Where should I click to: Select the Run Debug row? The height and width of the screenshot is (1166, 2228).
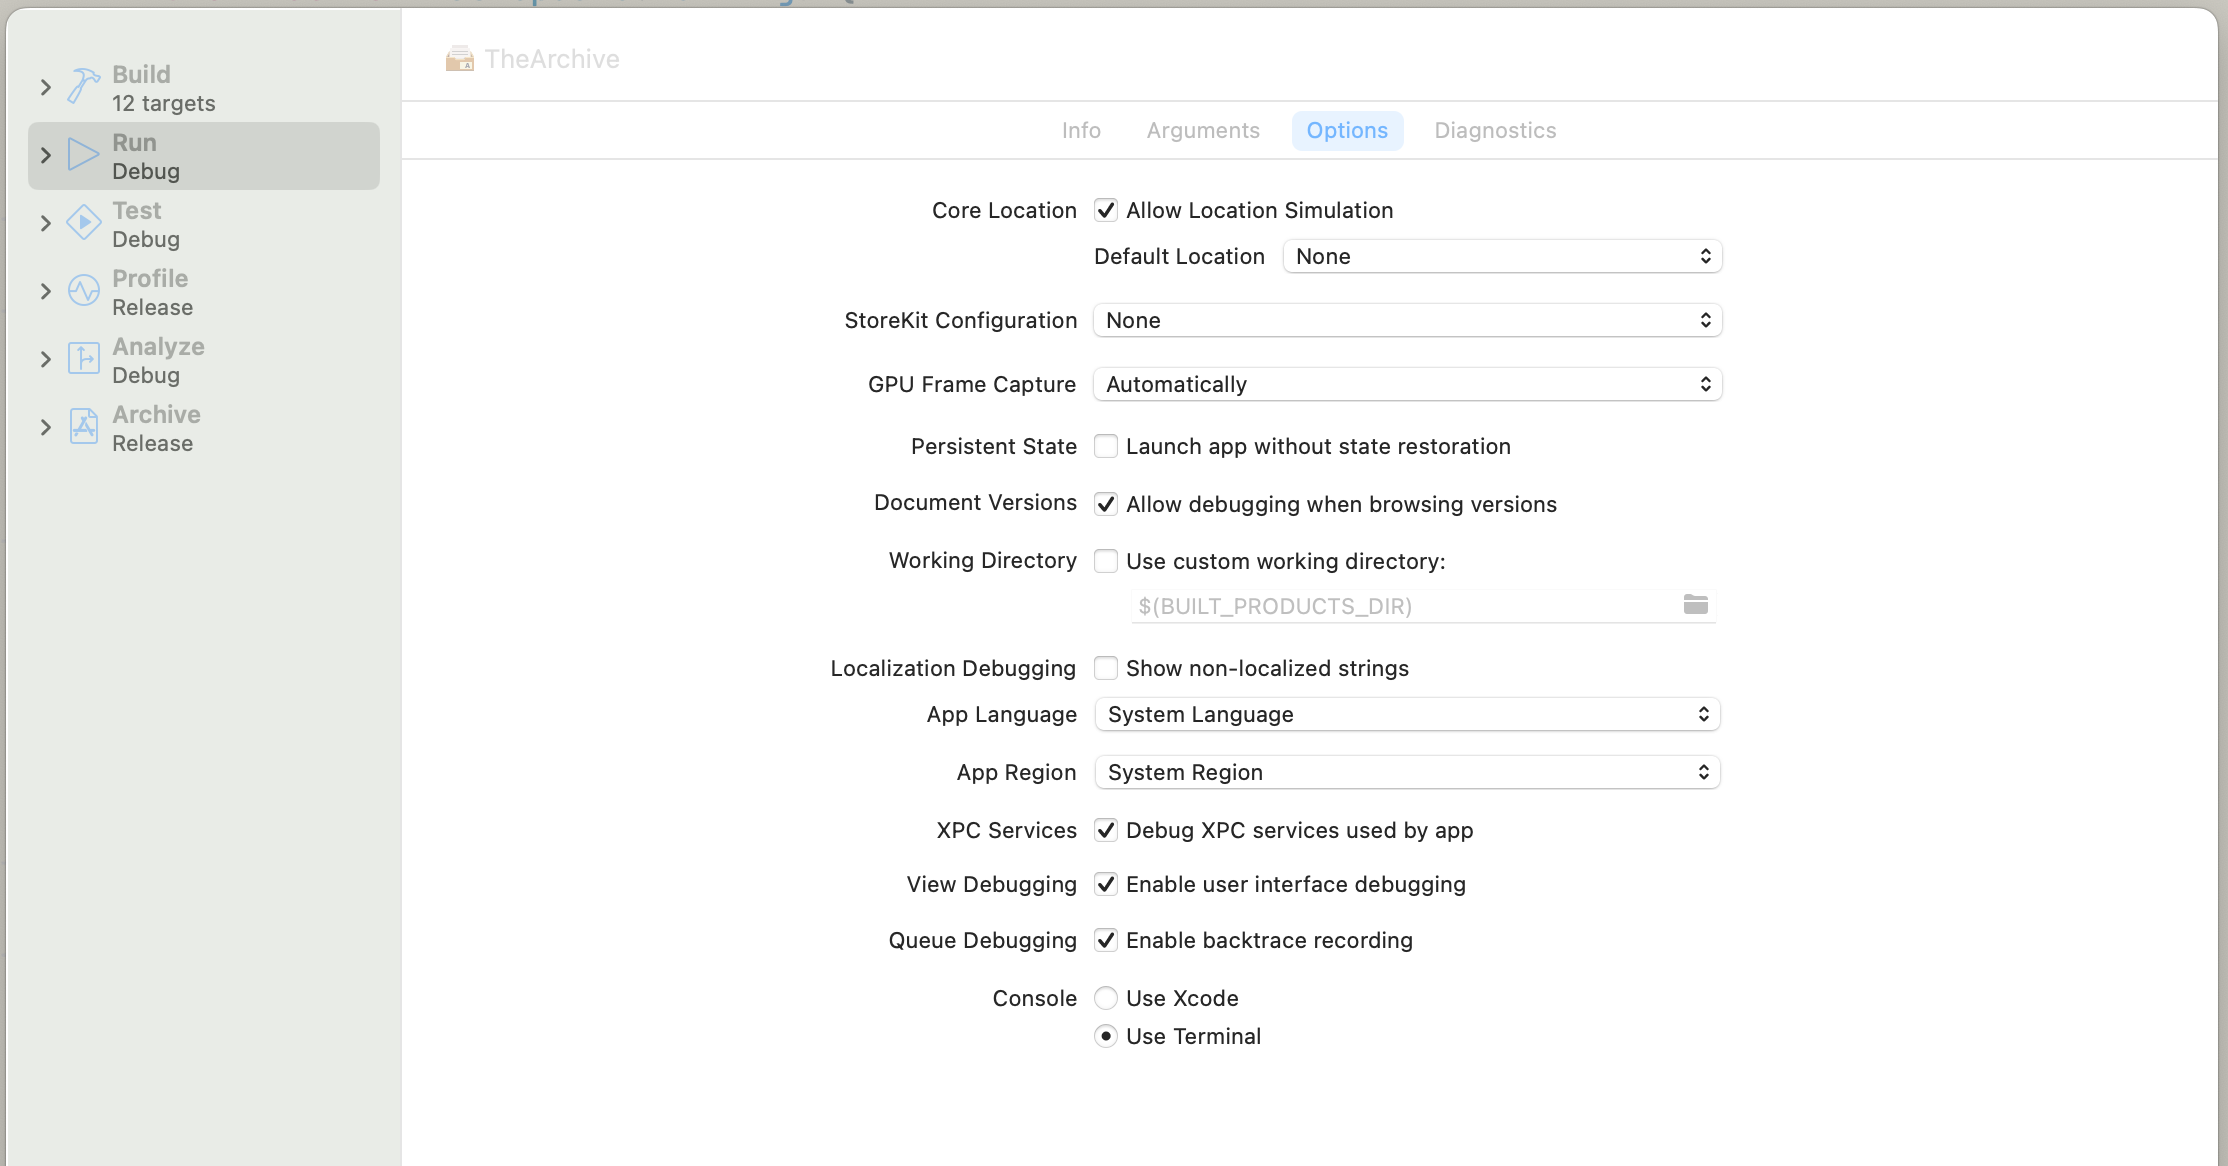coord(204,156)
